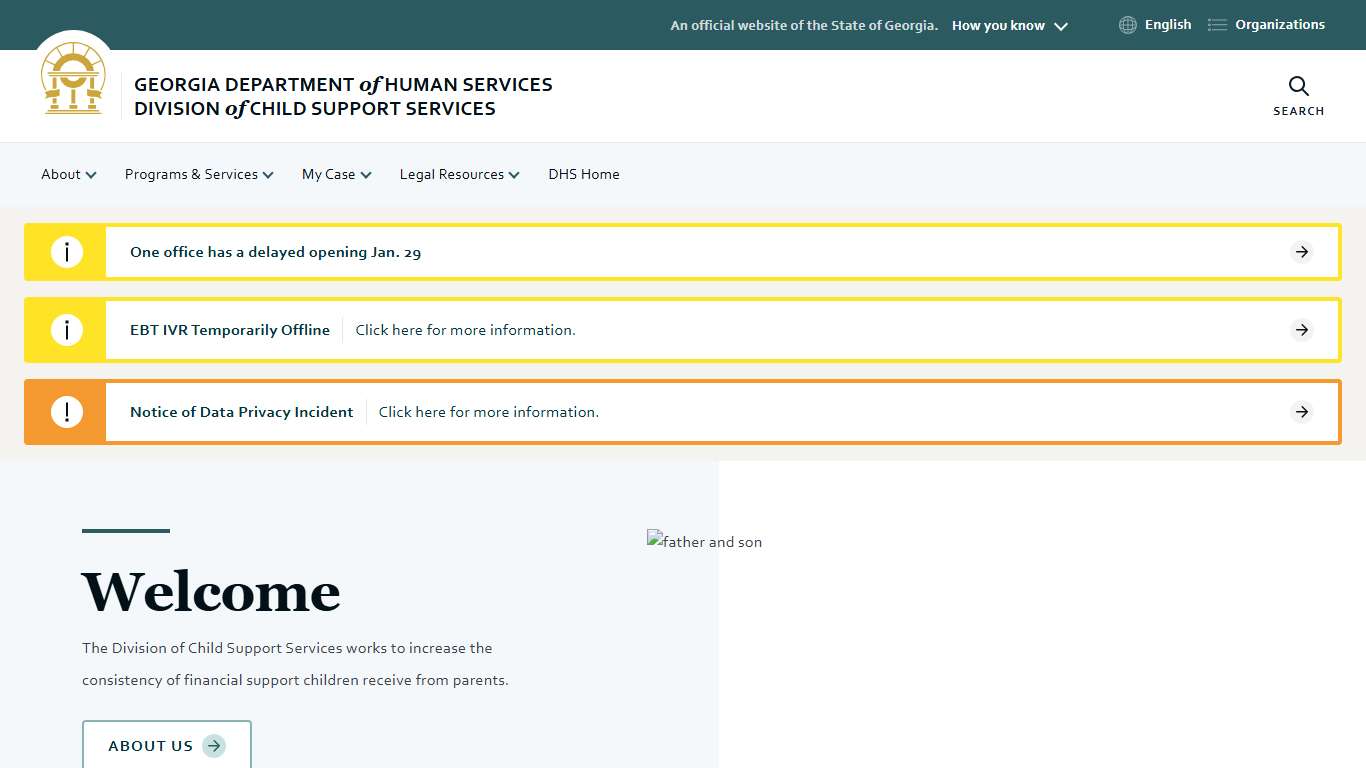Click the father and son image

pyautogui.click(x=705, y=542)
